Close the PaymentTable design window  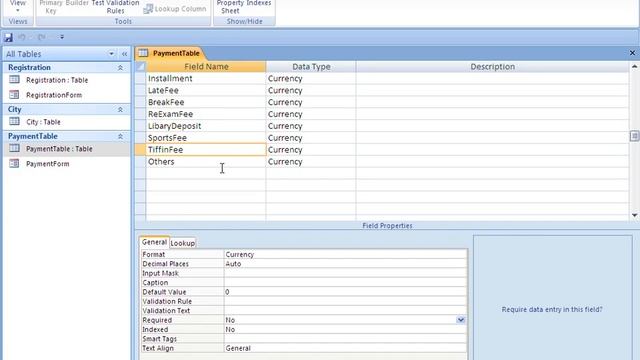point(632,53)
